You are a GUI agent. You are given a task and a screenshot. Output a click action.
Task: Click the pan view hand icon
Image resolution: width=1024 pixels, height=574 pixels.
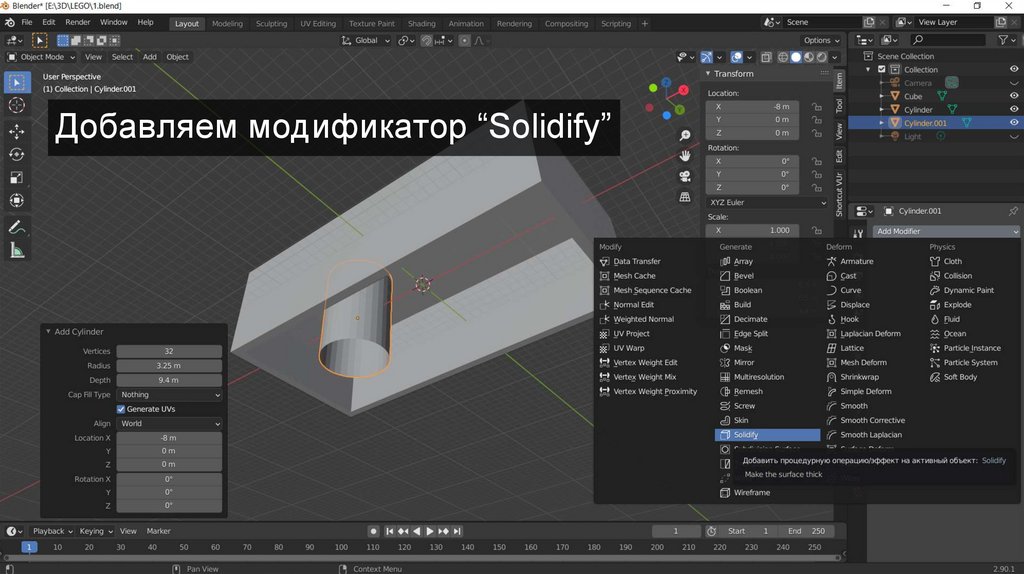685,155
